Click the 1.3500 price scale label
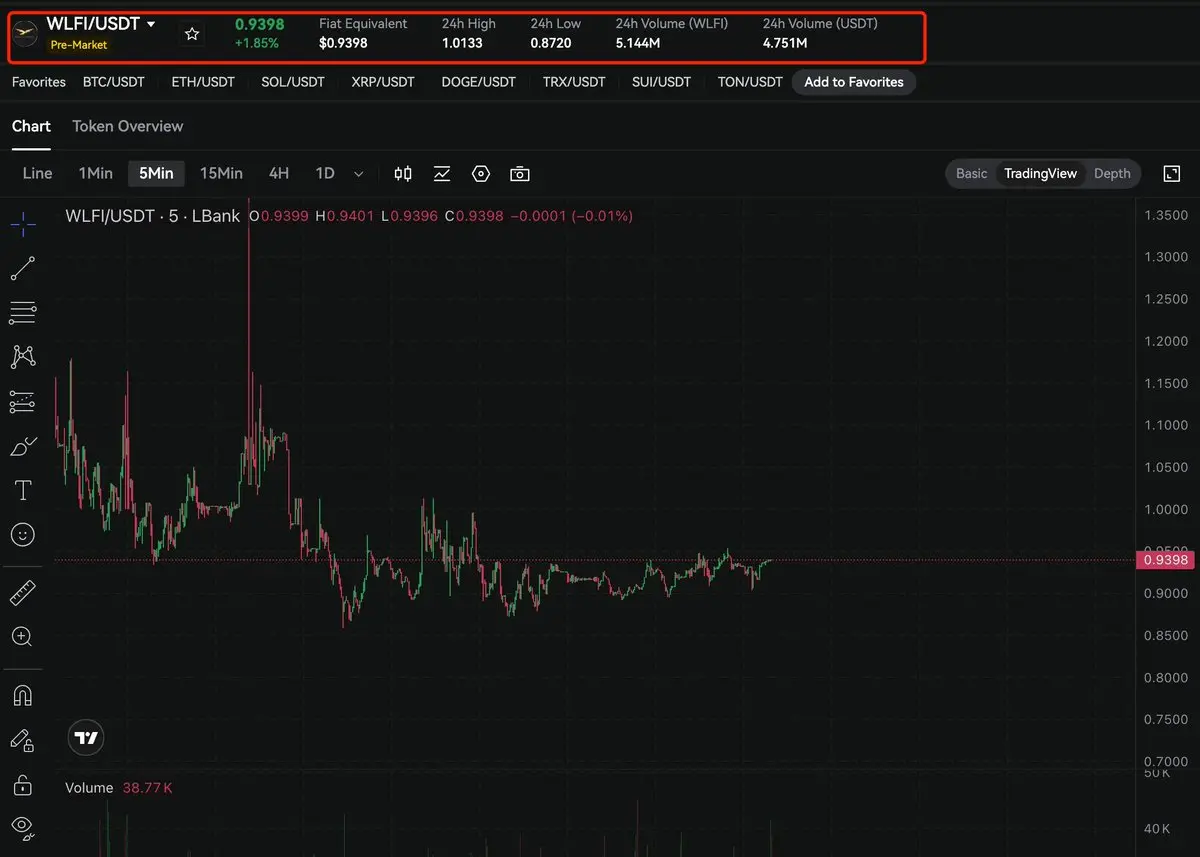 [1166, 215]
